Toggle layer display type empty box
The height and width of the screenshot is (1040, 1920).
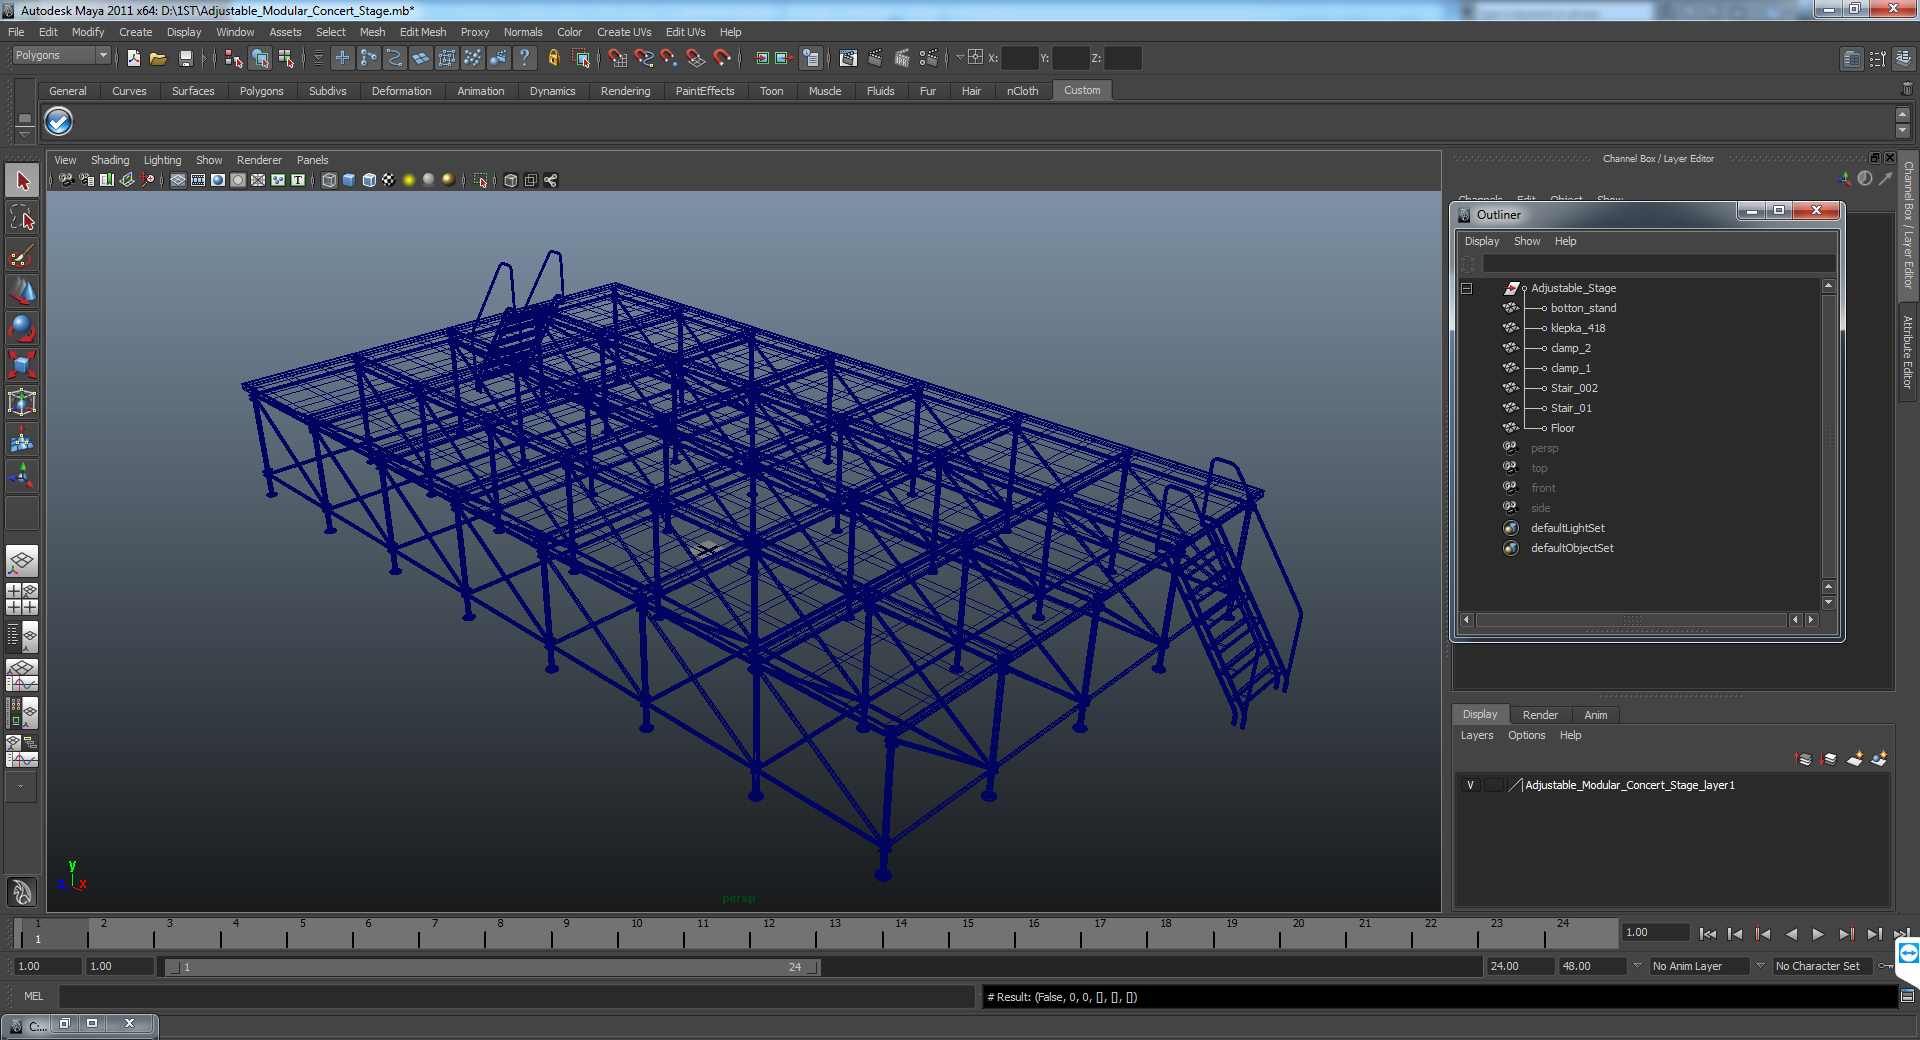[1494, 785]
